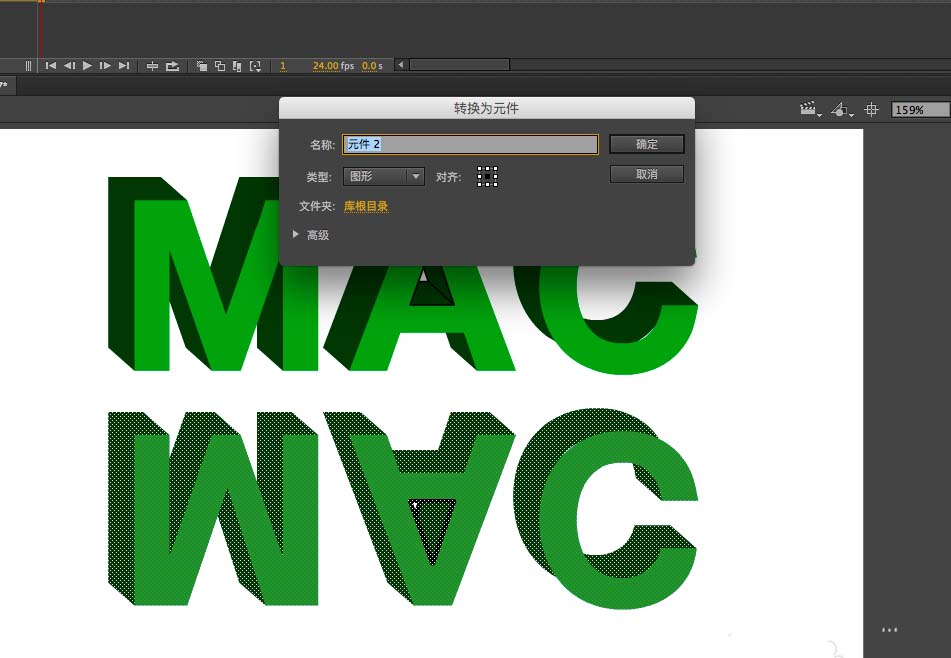The image size is (951, 658).
Task: Click the center frame icon
Action: [152, 66]
